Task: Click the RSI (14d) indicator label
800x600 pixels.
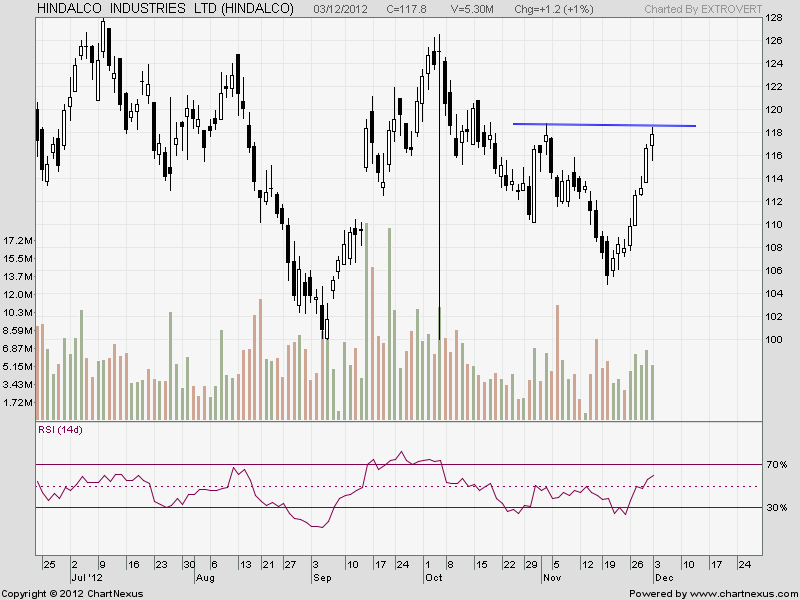Action: [57, 430]
